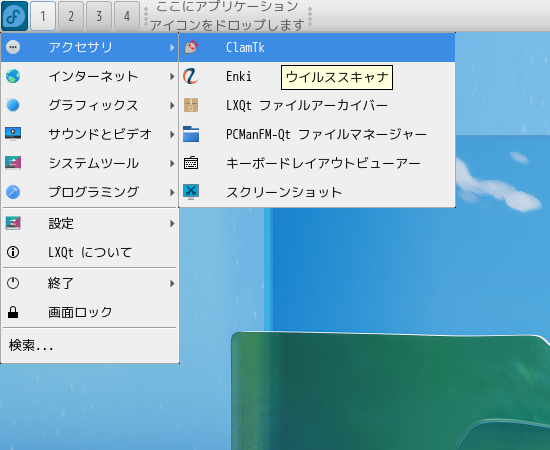Launch キーボードレイアウトビューアー
550x450 pixels.
pos(317,163)
